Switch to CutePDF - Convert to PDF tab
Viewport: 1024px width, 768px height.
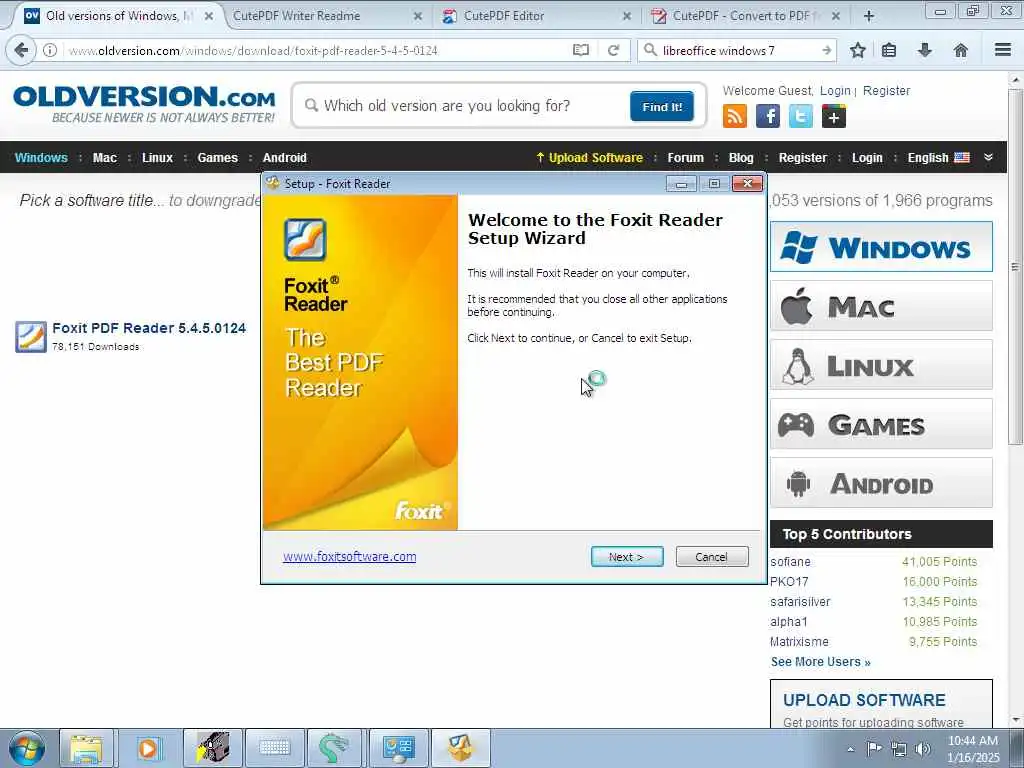(744, 16)
